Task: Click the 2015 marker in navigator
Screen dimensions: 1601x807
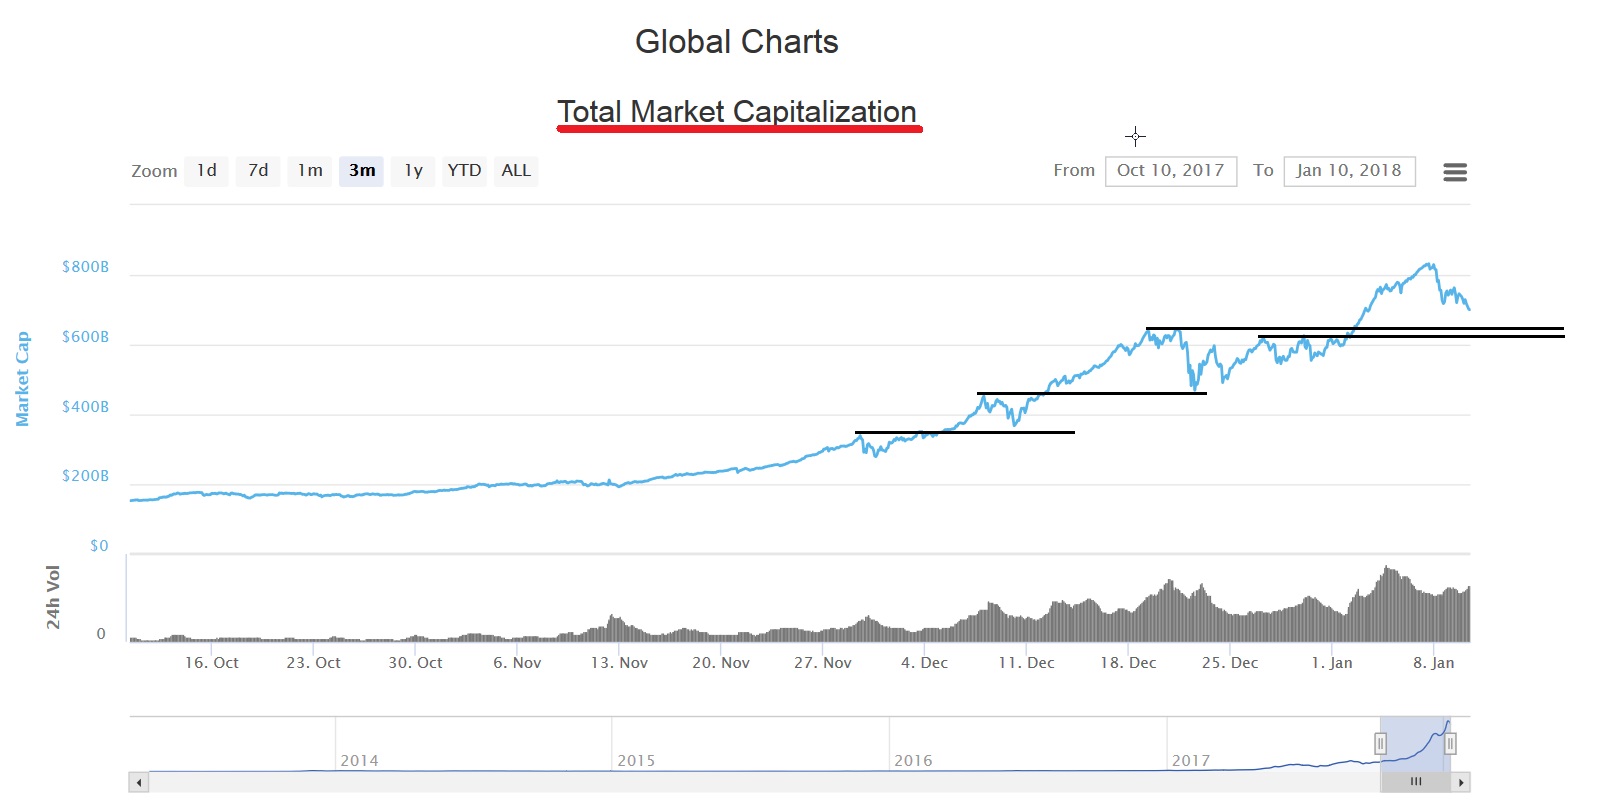Action: (x=636, y=761)
